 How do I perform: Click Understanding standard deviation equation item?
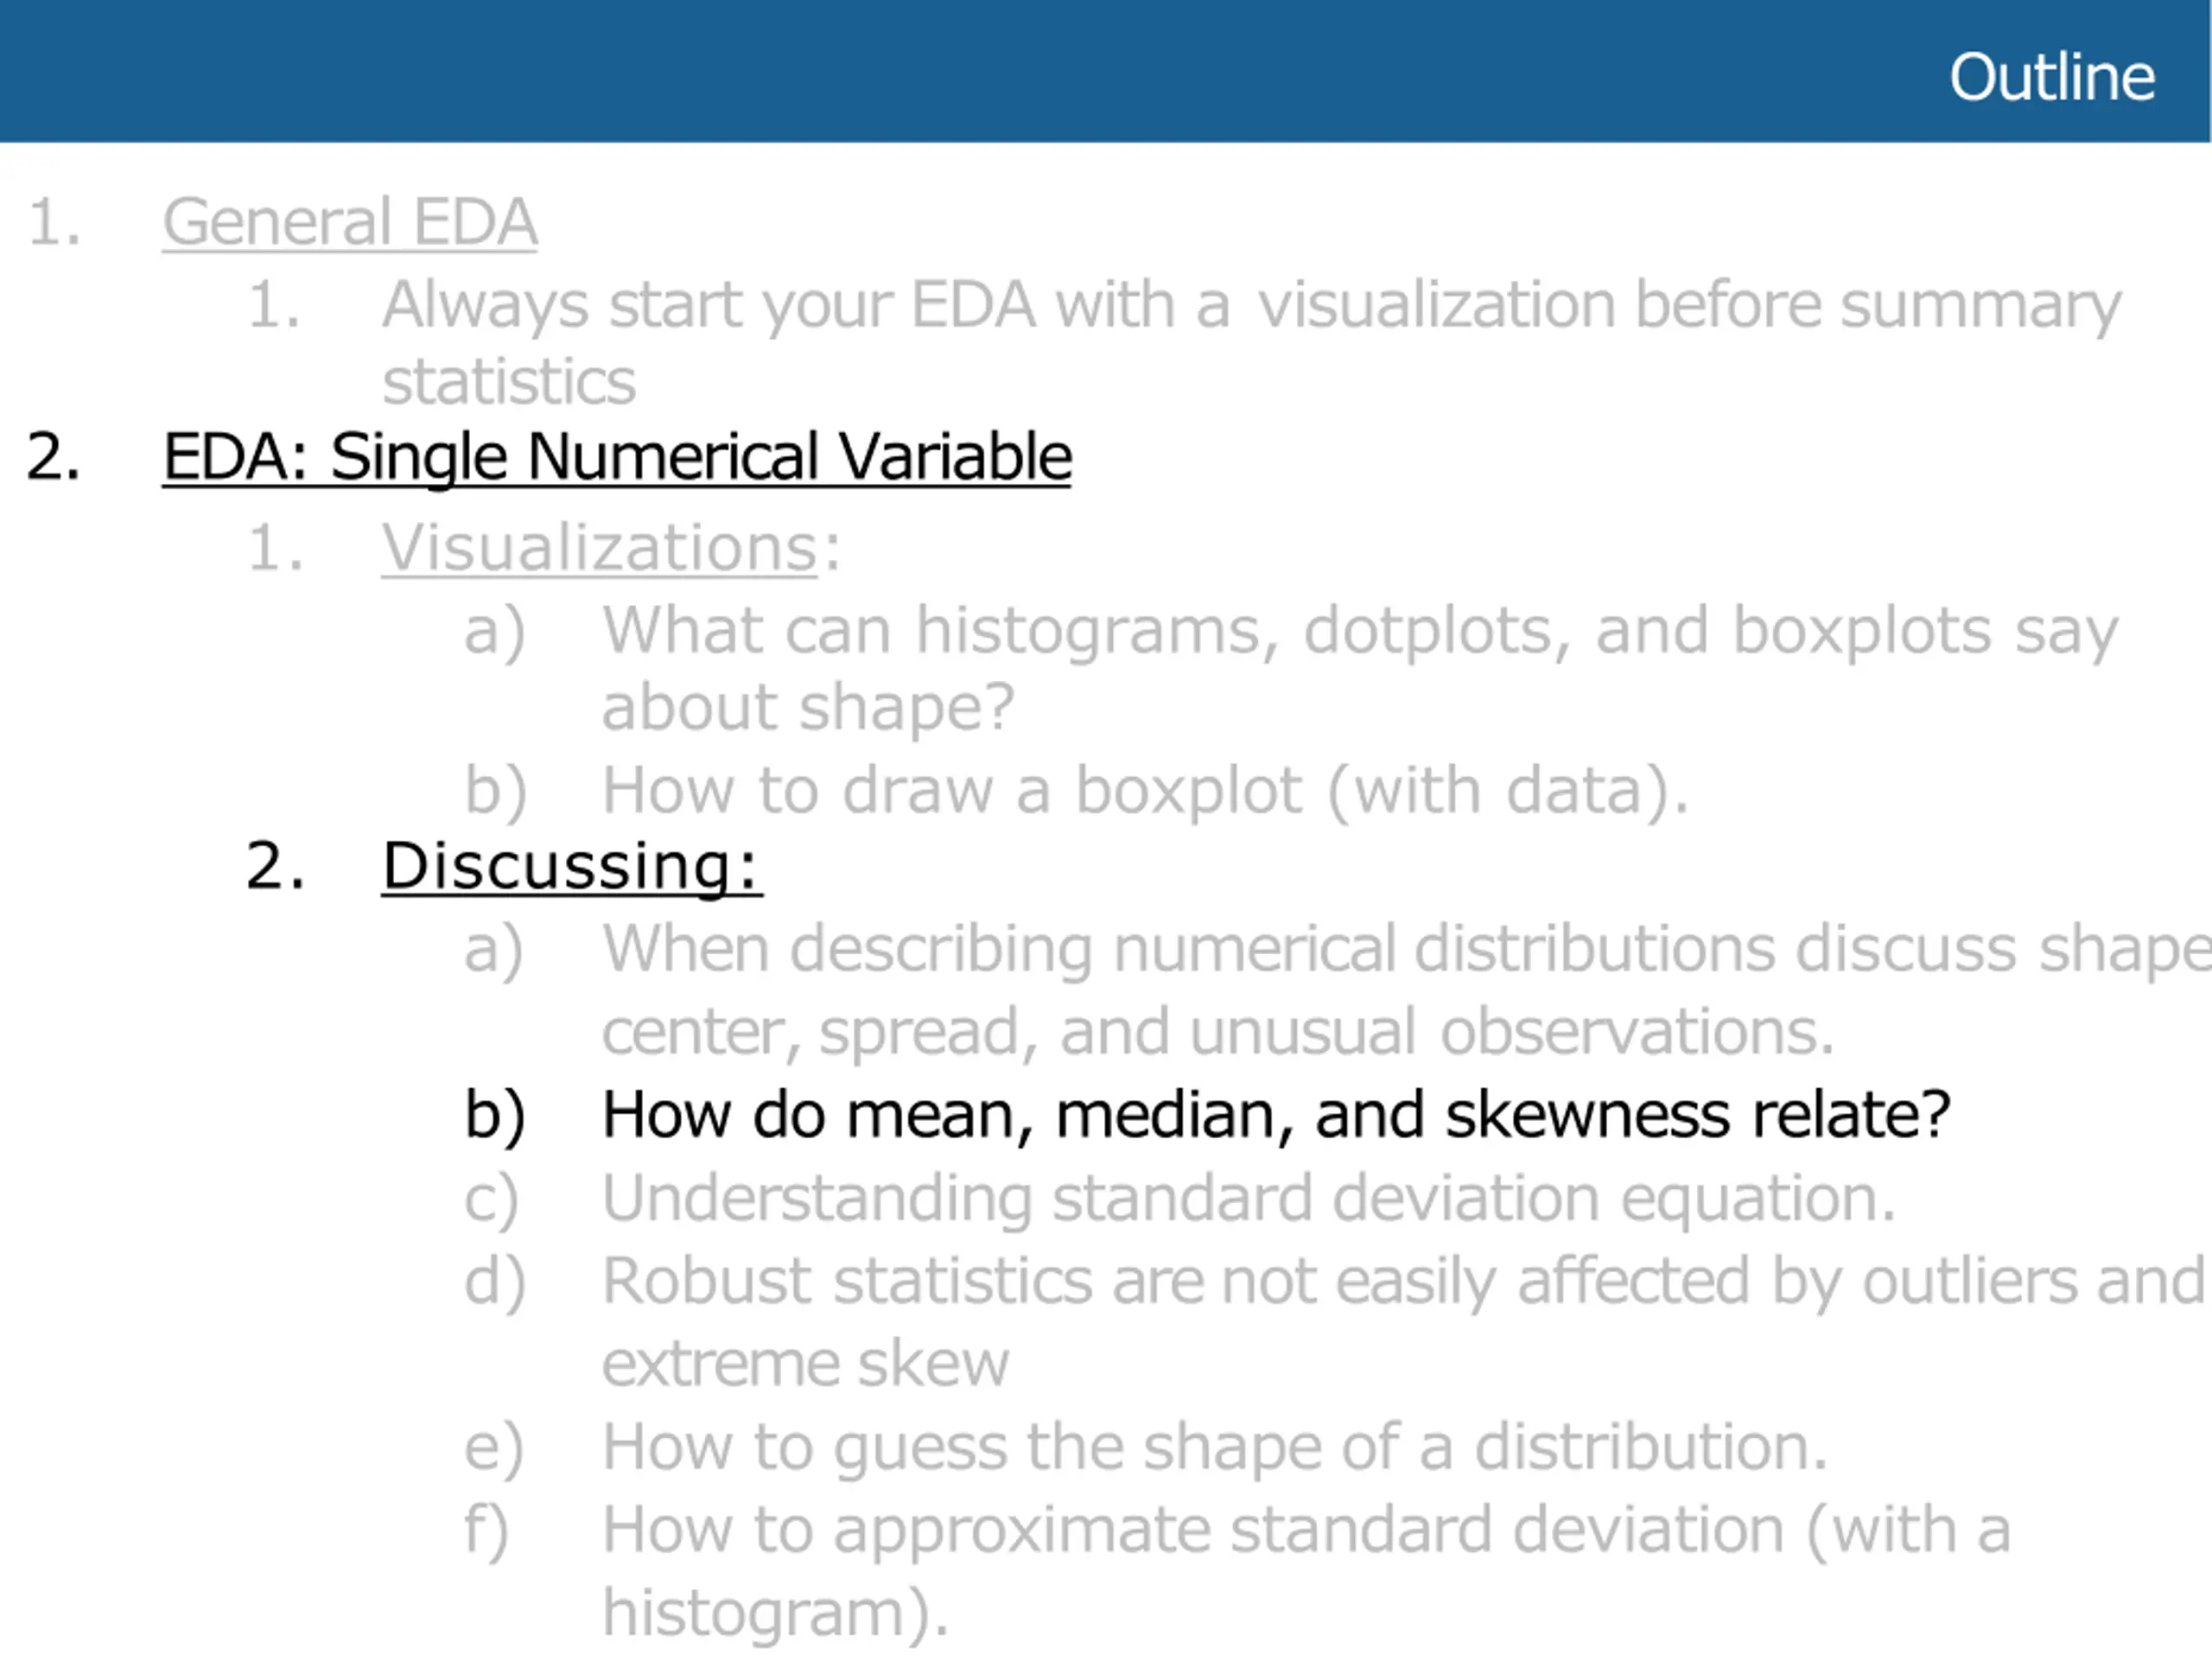tap(1249, 1198)
